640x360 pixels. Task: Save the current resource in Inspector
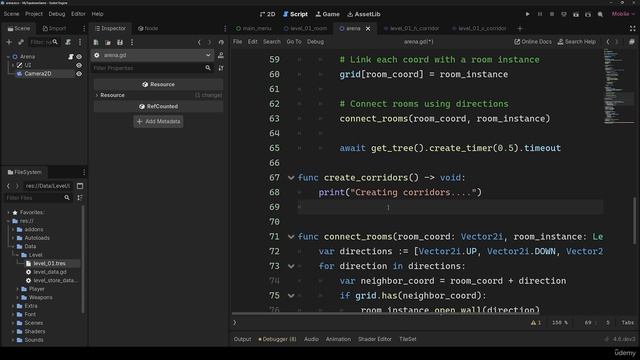[x=120, y=42]
